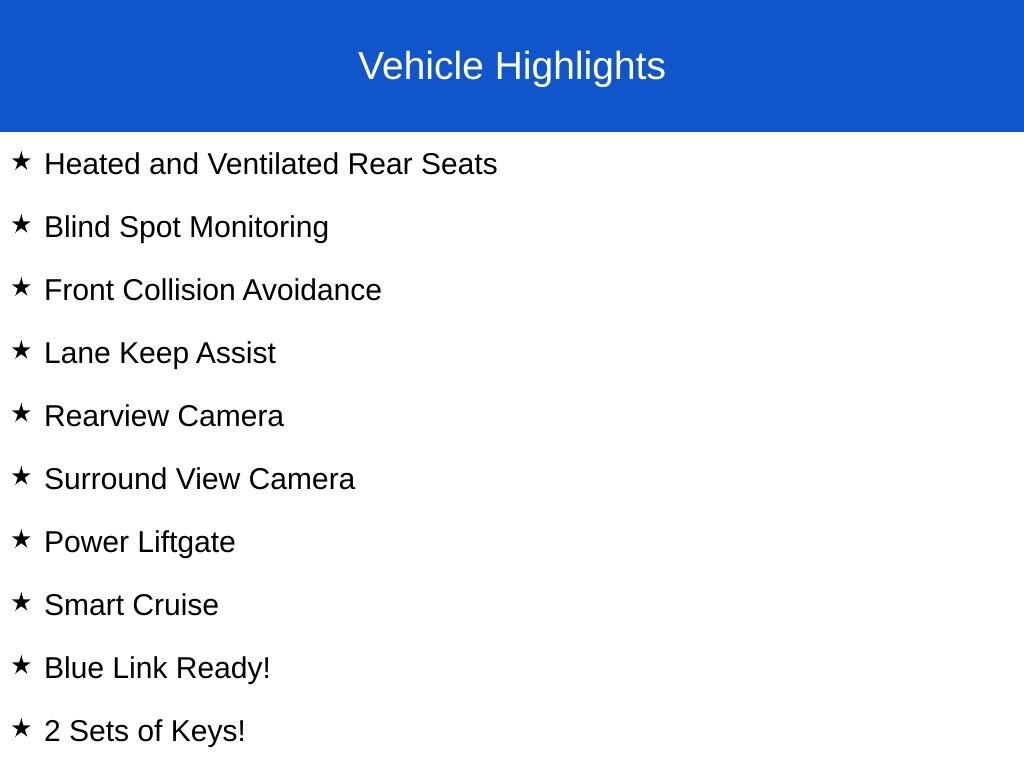Click the Lane Keep Assist text
Screen dimensions: 1024x768
[x=160, y=353]
